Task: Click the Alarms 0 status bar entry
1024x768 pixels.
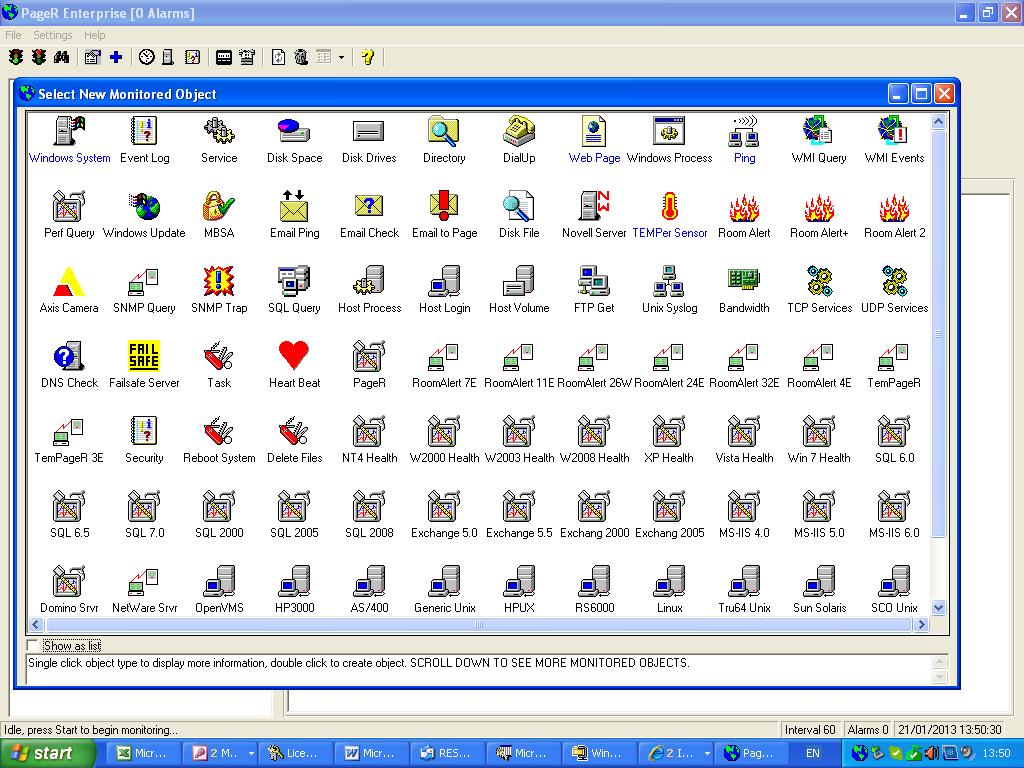Action: [867, 729]
